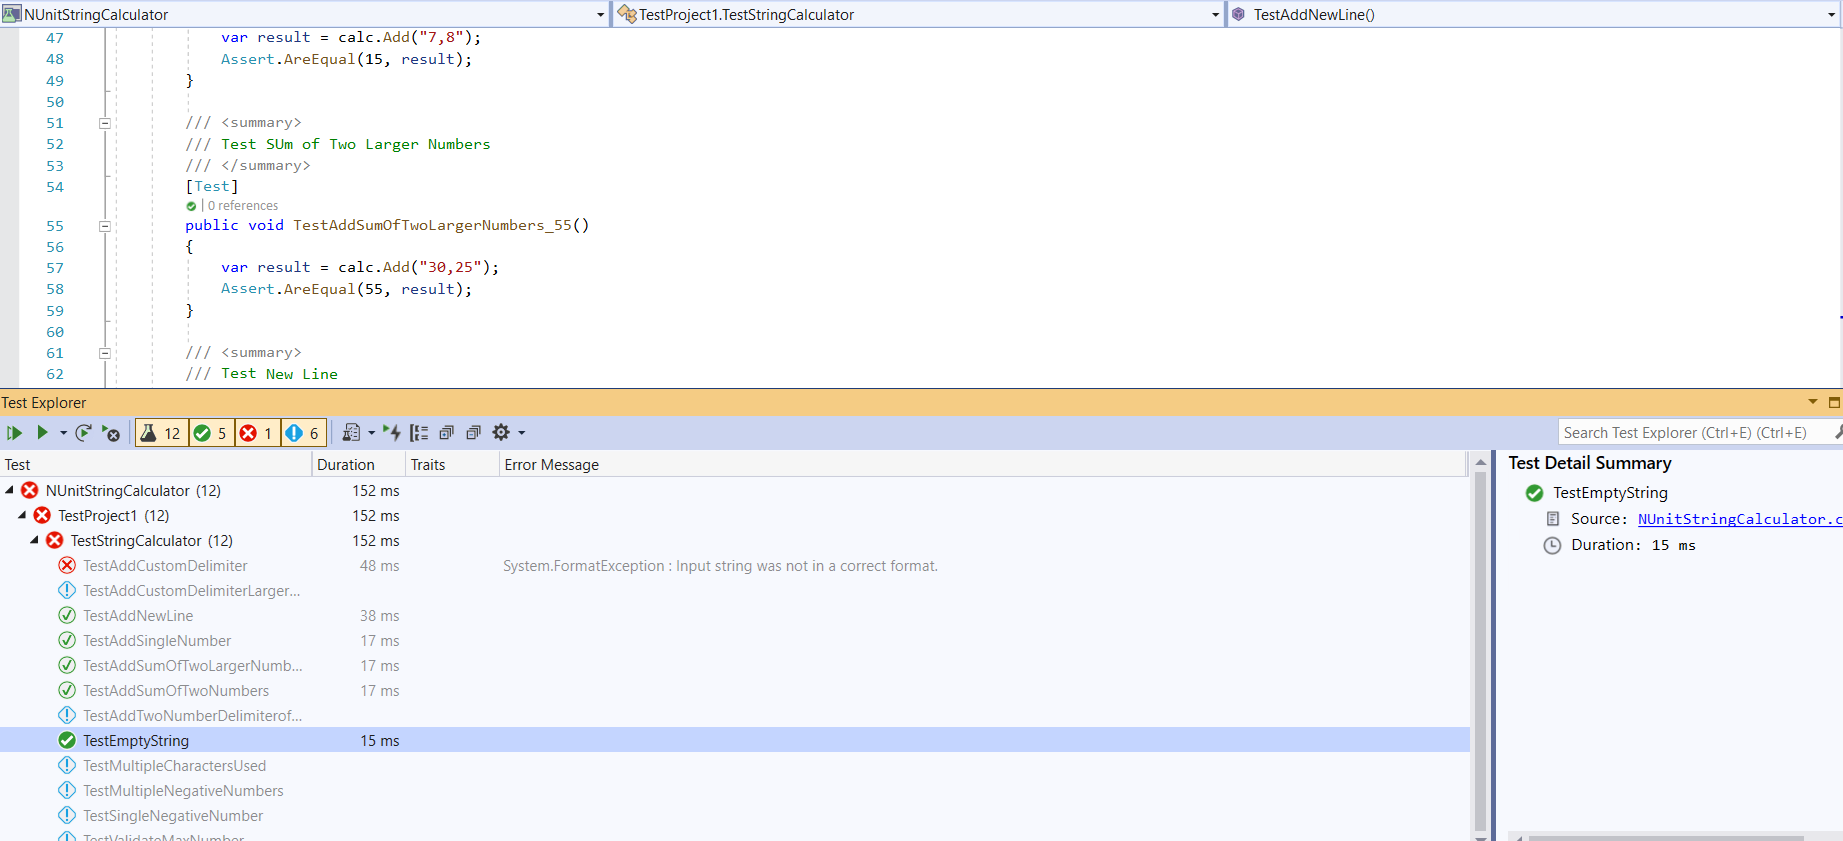This screenshot has height=841, width=1843.
Task: Select the failed TestAddCustomDelimiter test
Action: 165,566
